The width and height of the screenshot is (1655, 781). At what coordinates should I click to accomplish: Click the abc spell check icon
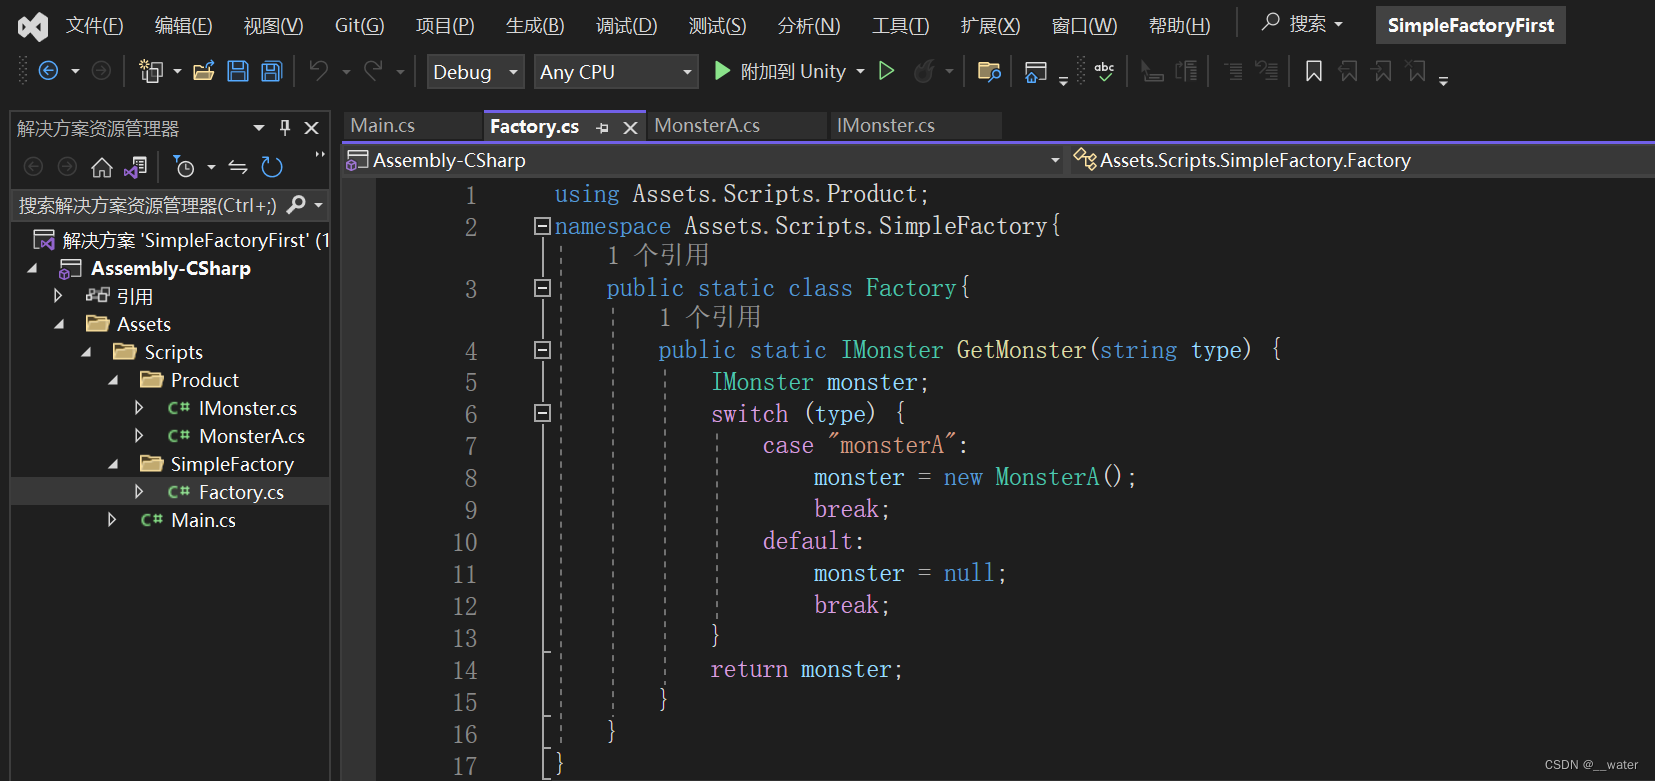[1104, 71]
